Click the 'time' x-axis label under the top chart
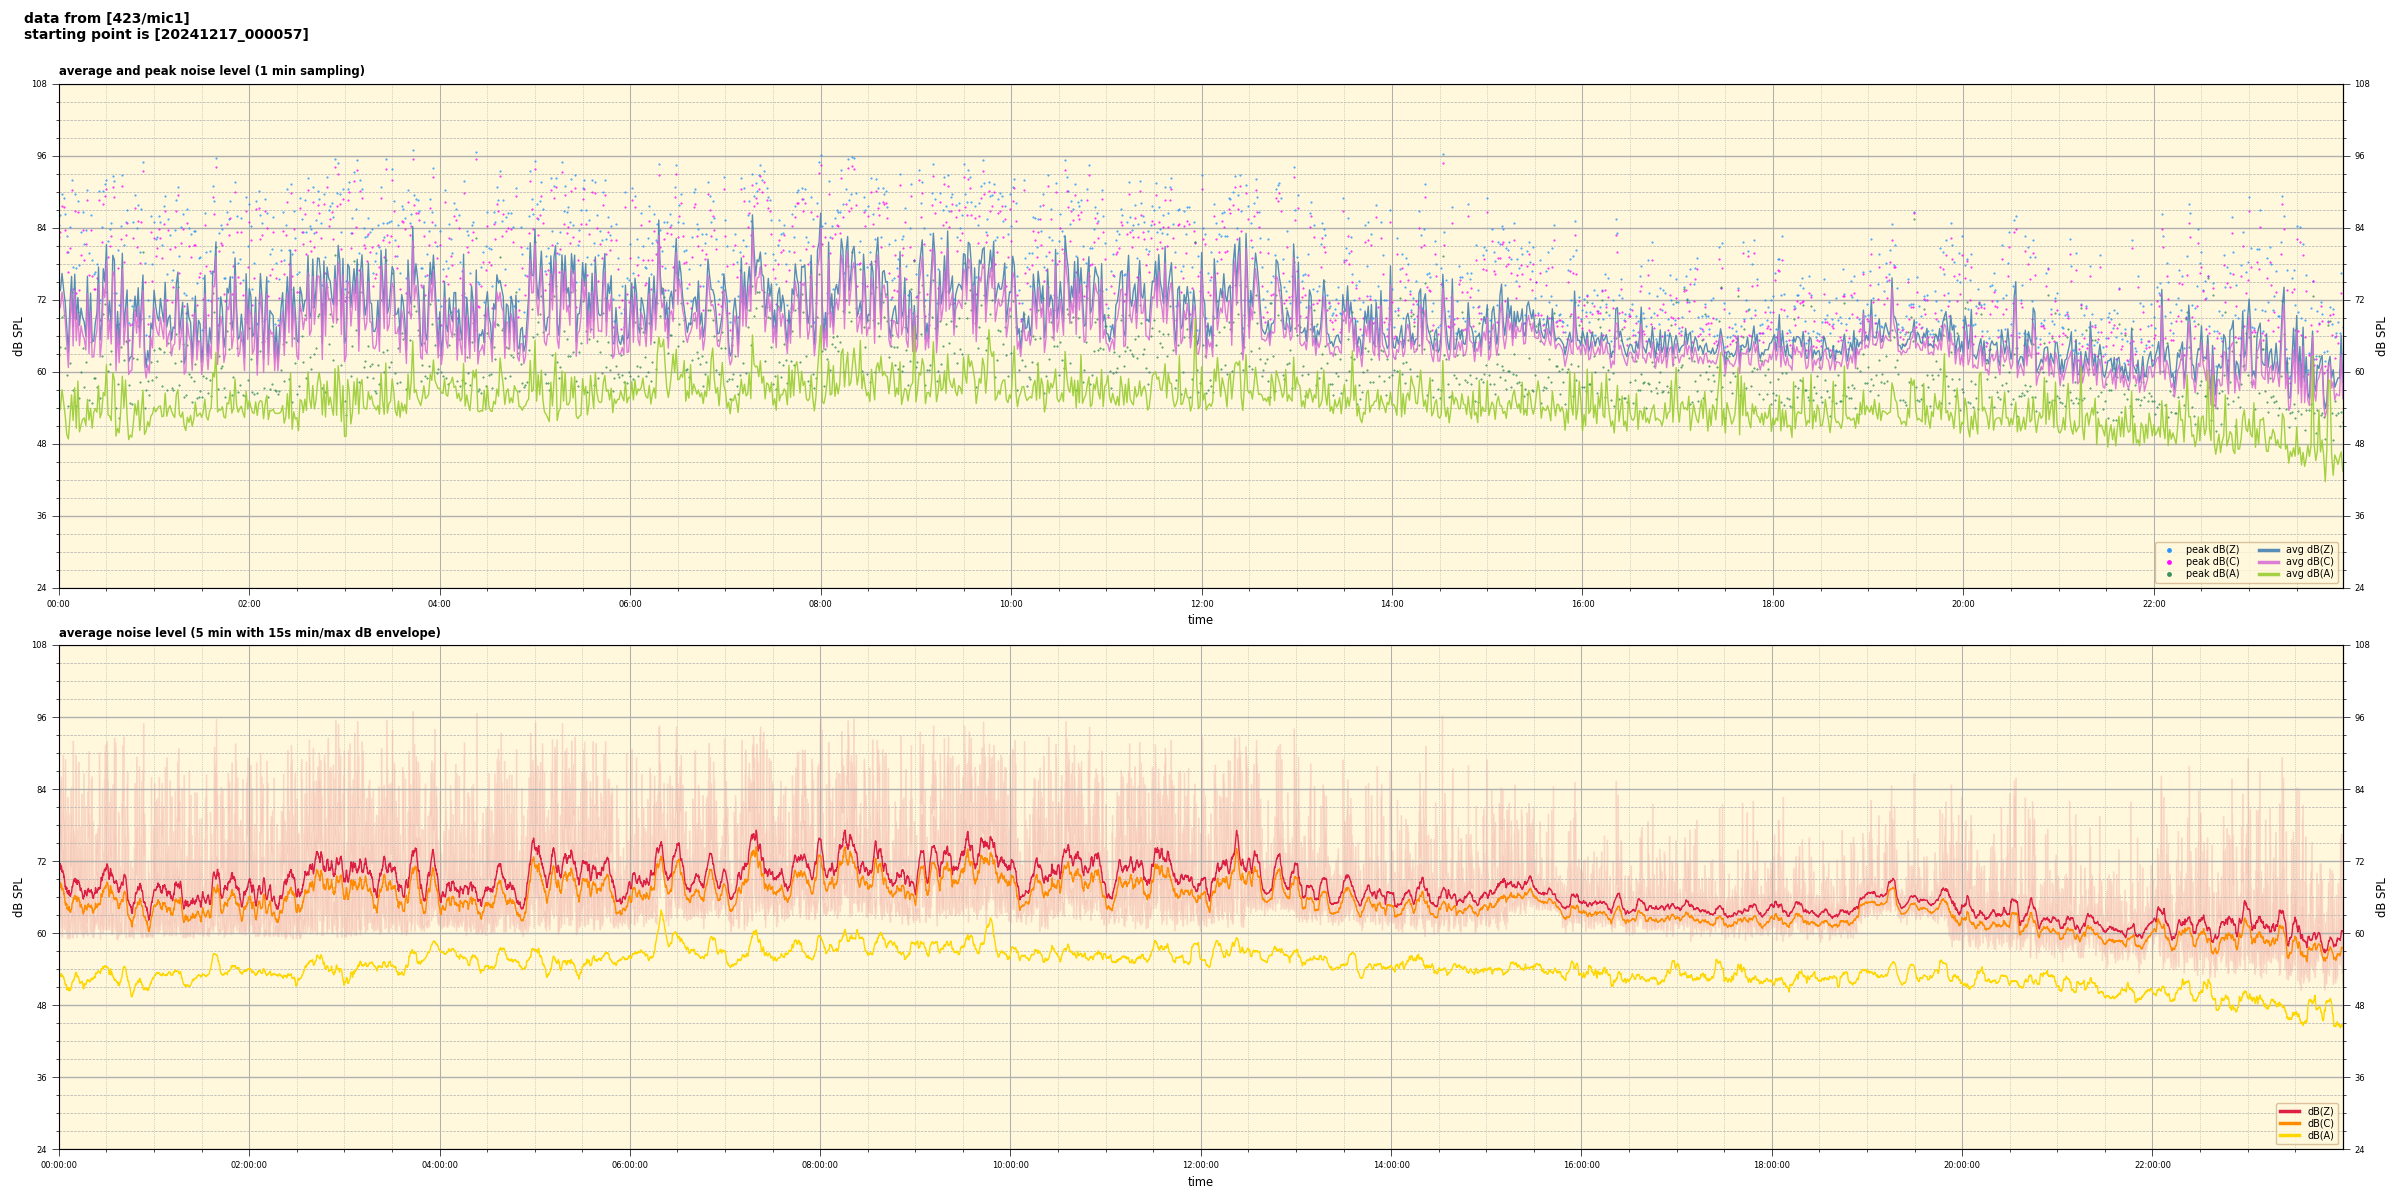Image resolution: width=2400 pixels, height=1200 pixels. [x=1200, y=620]
